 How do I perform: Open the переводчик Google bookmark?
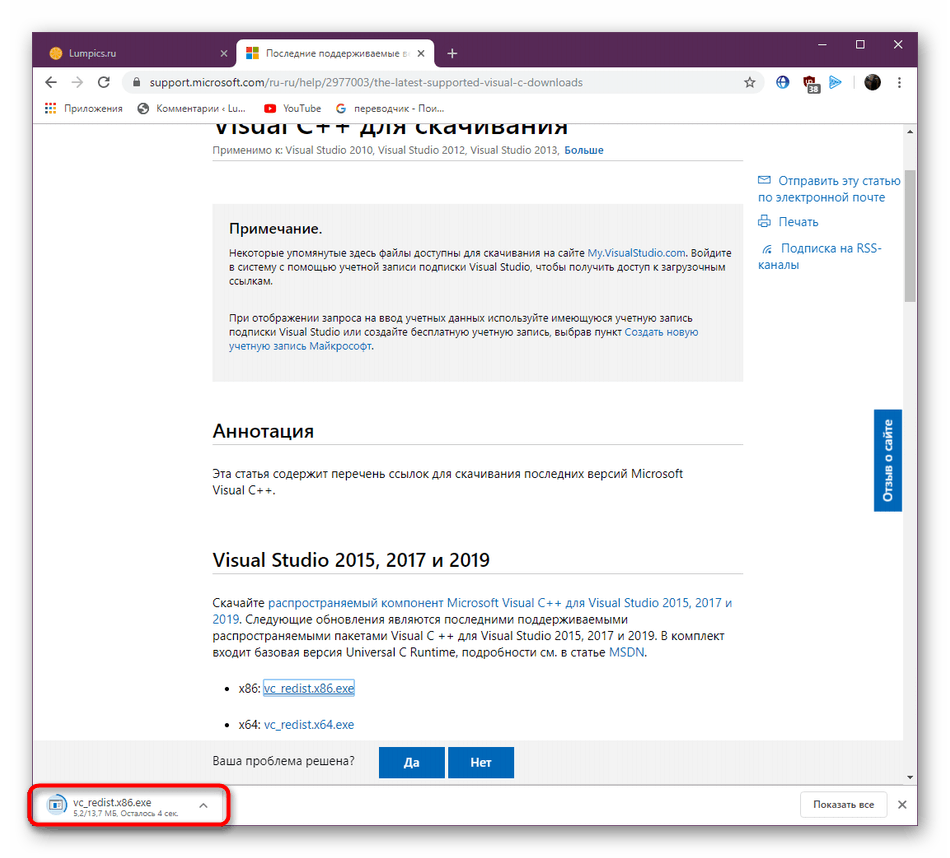click(x=390, y=108)
